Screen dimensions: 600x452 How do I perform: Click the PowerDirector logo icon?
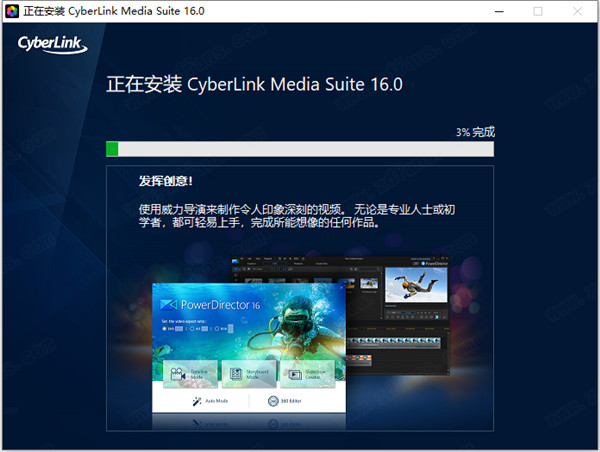pos(168,305)
